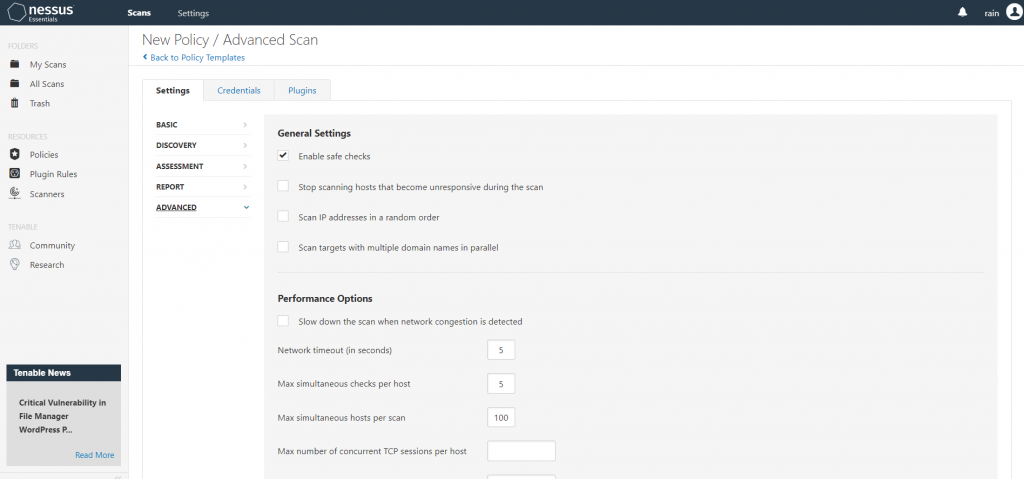Viewport: 1024px width, 479px height.
Task: Go Back to Policy Templates
Action: click(x=194, y=58)
